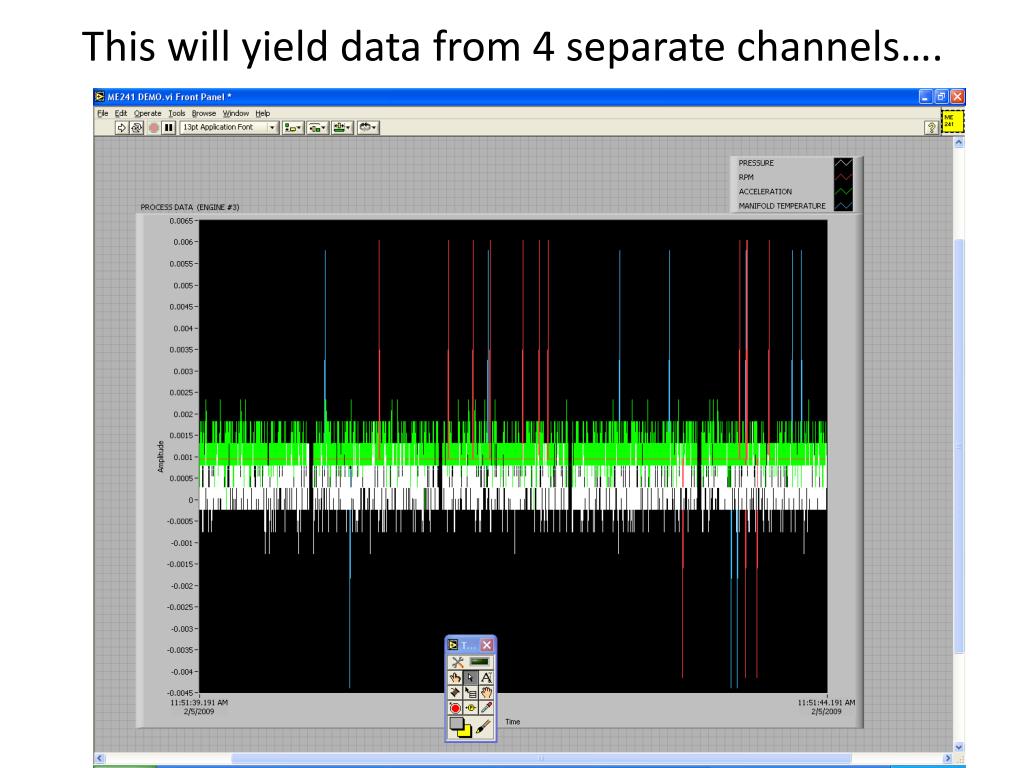
Task: Click the PROCESS DATA (ENGINE #3) graph label
Action: [x=189, y=207]
